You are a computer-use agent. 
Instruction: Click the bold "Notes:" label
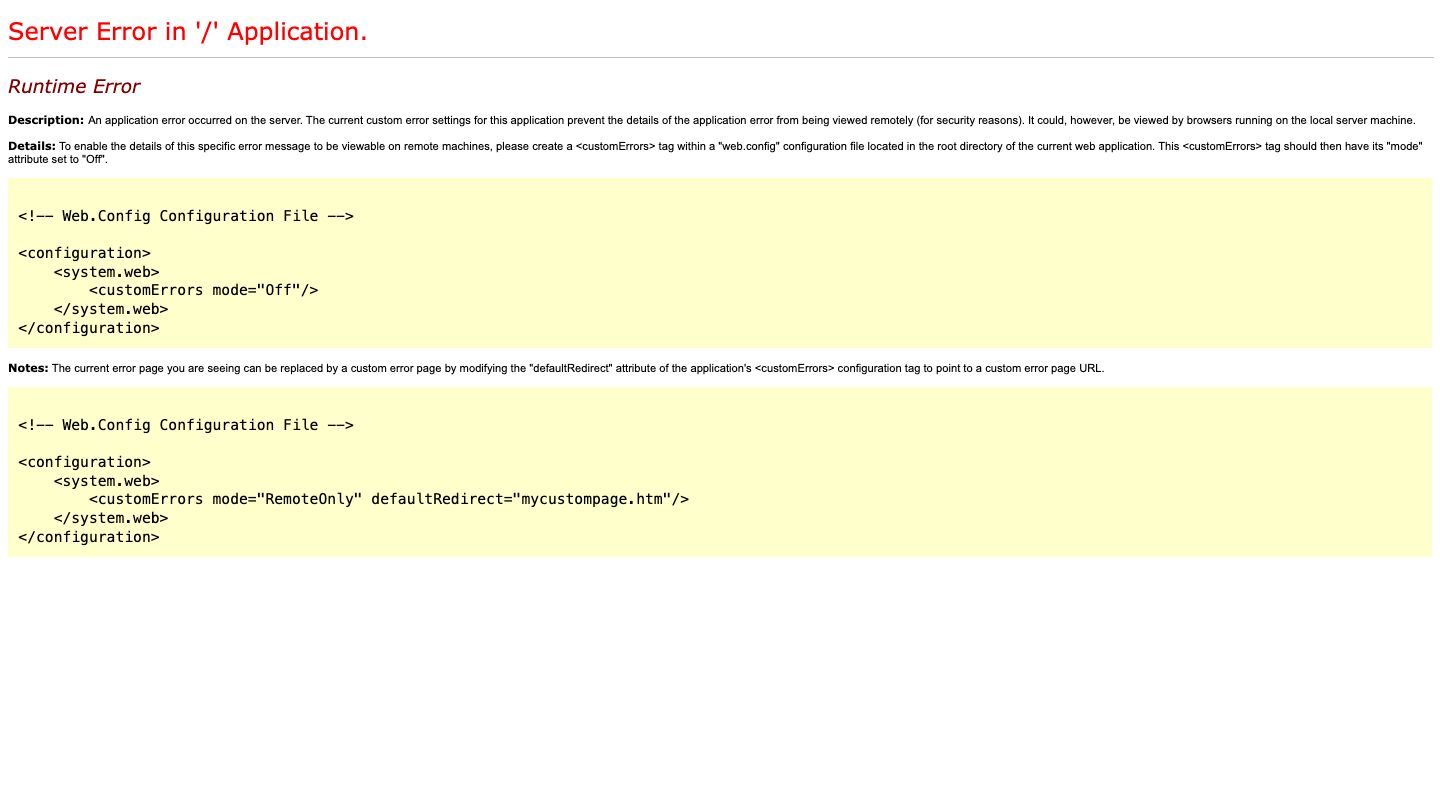click(28, 368)
